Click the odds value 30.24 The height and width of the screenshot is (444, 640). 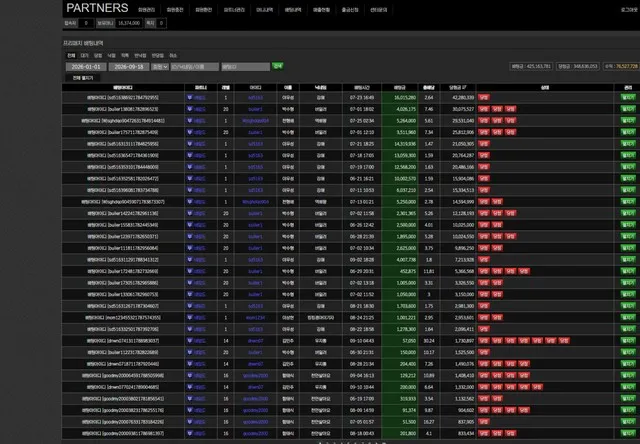click(429, 340)
